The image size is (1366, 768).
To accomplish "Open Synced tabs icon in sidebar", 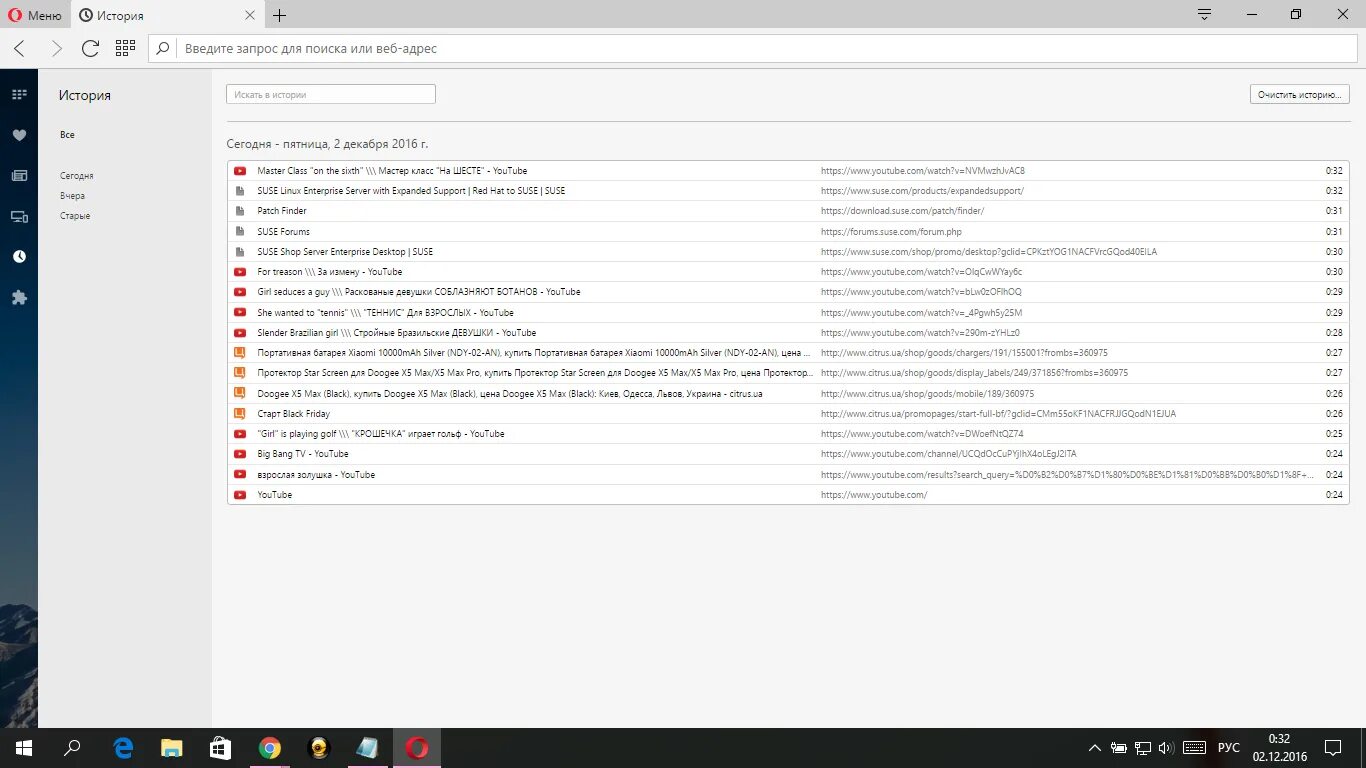I will coord(19,216).
